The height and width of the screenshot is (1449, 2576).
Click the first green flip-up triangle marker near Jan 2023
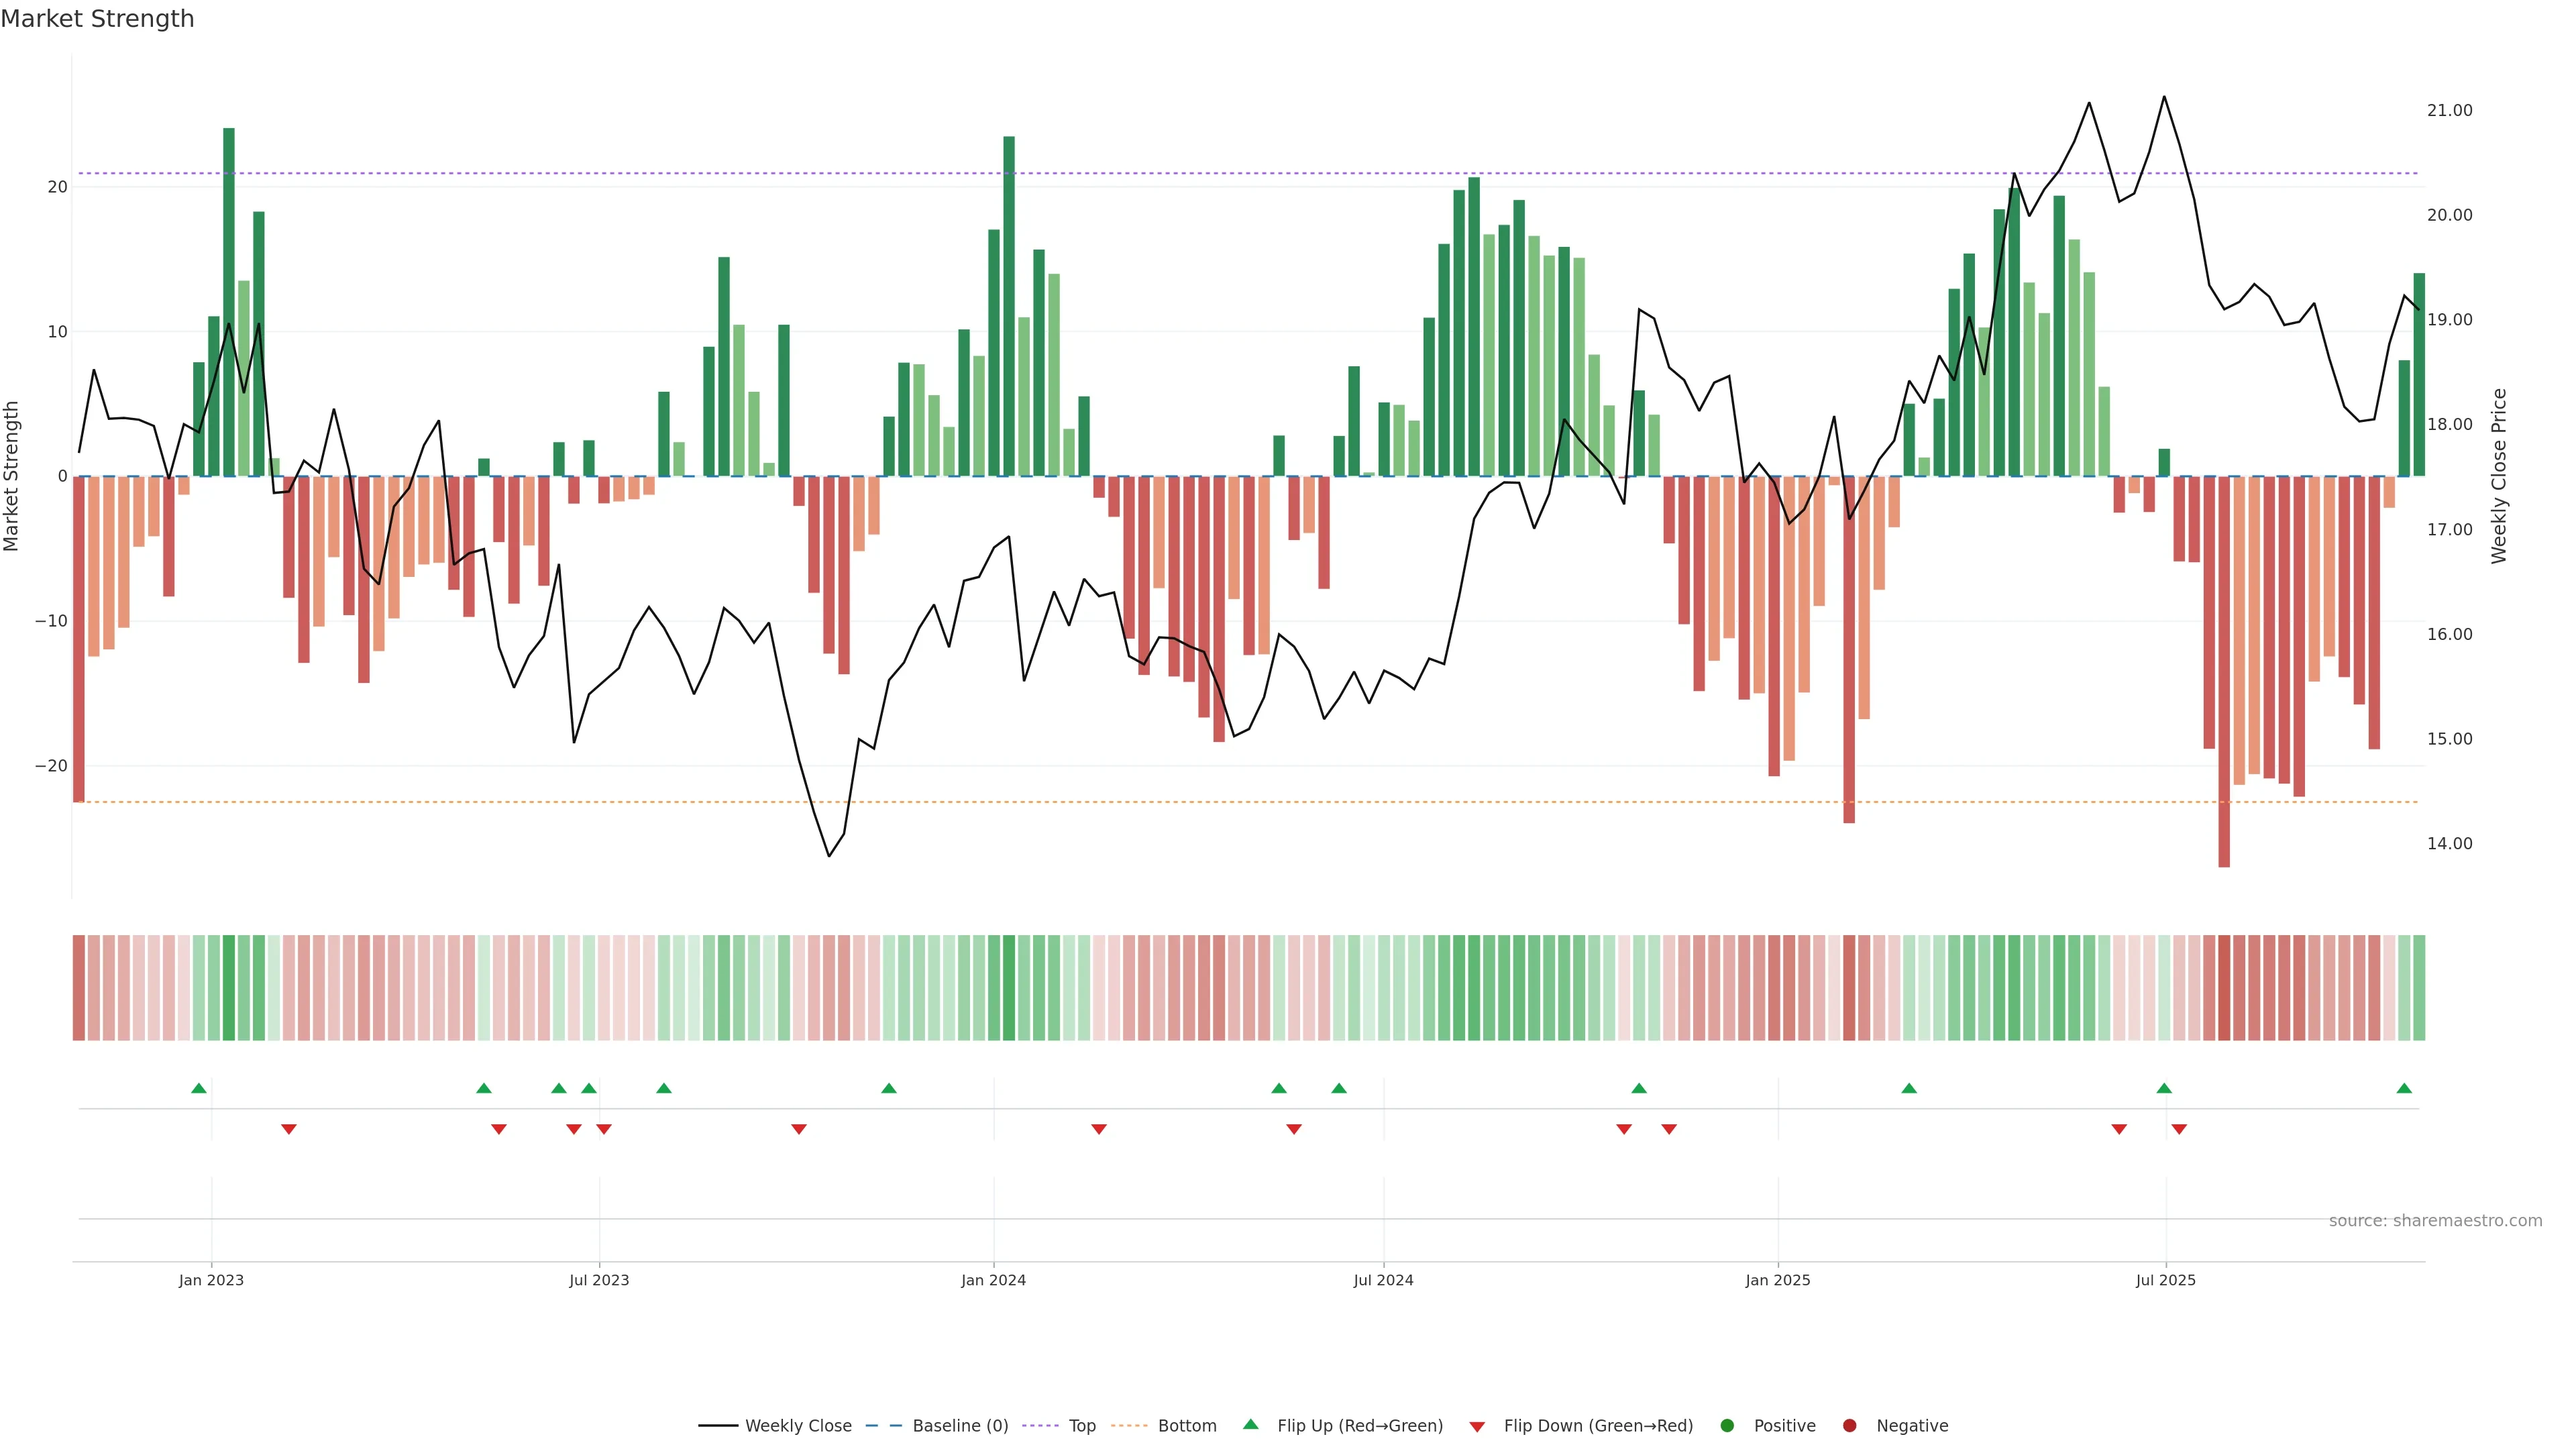coord(199,1088)
